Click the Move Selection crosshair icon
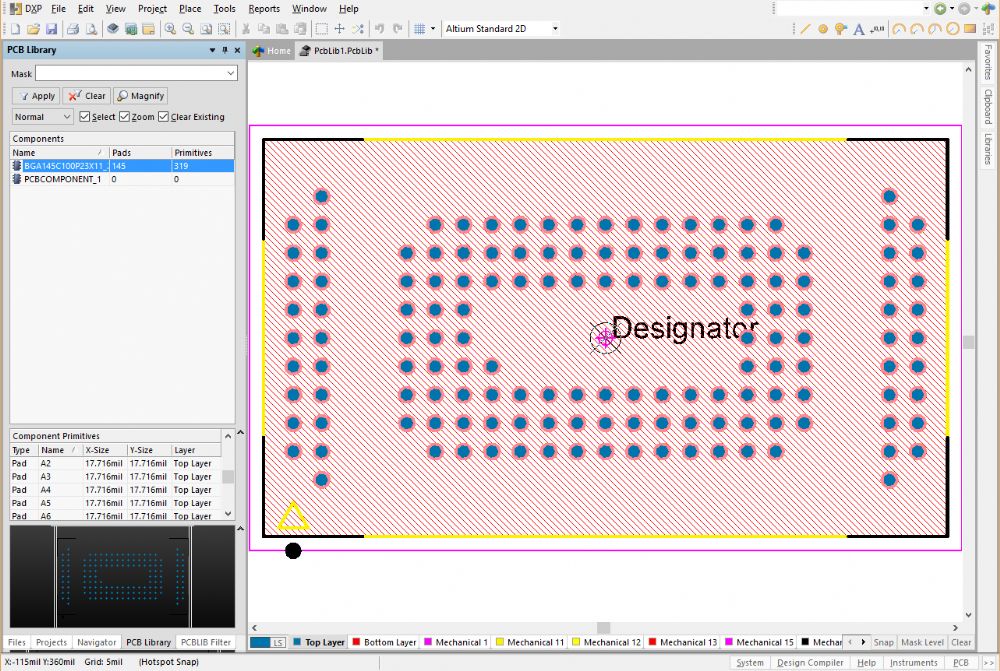1000x671 pixels. (x=339, y=29)
